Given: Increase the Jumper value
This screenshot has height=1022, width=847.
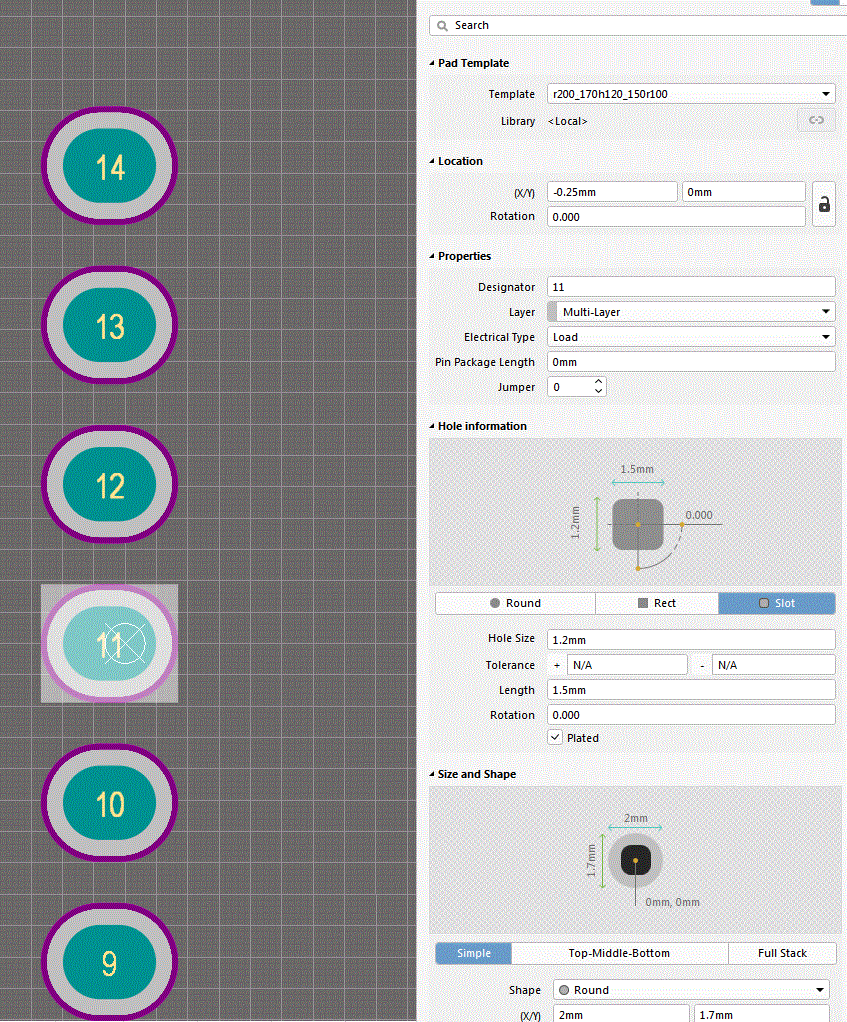Looking at the screenshot, I should (598, 382).
